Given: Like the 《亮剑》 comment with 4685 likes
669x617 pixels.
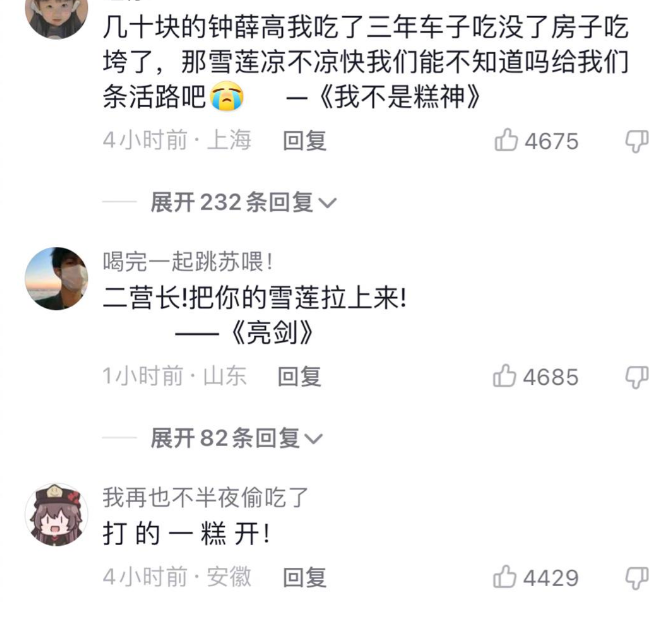Looking at the screenshot, I should (x=505, y=376).
